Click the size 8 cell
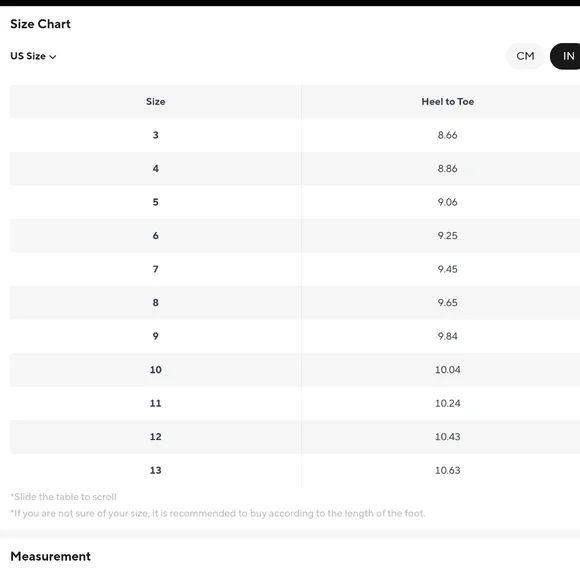This screenshot has width=580, height=580. pos(156,303)
